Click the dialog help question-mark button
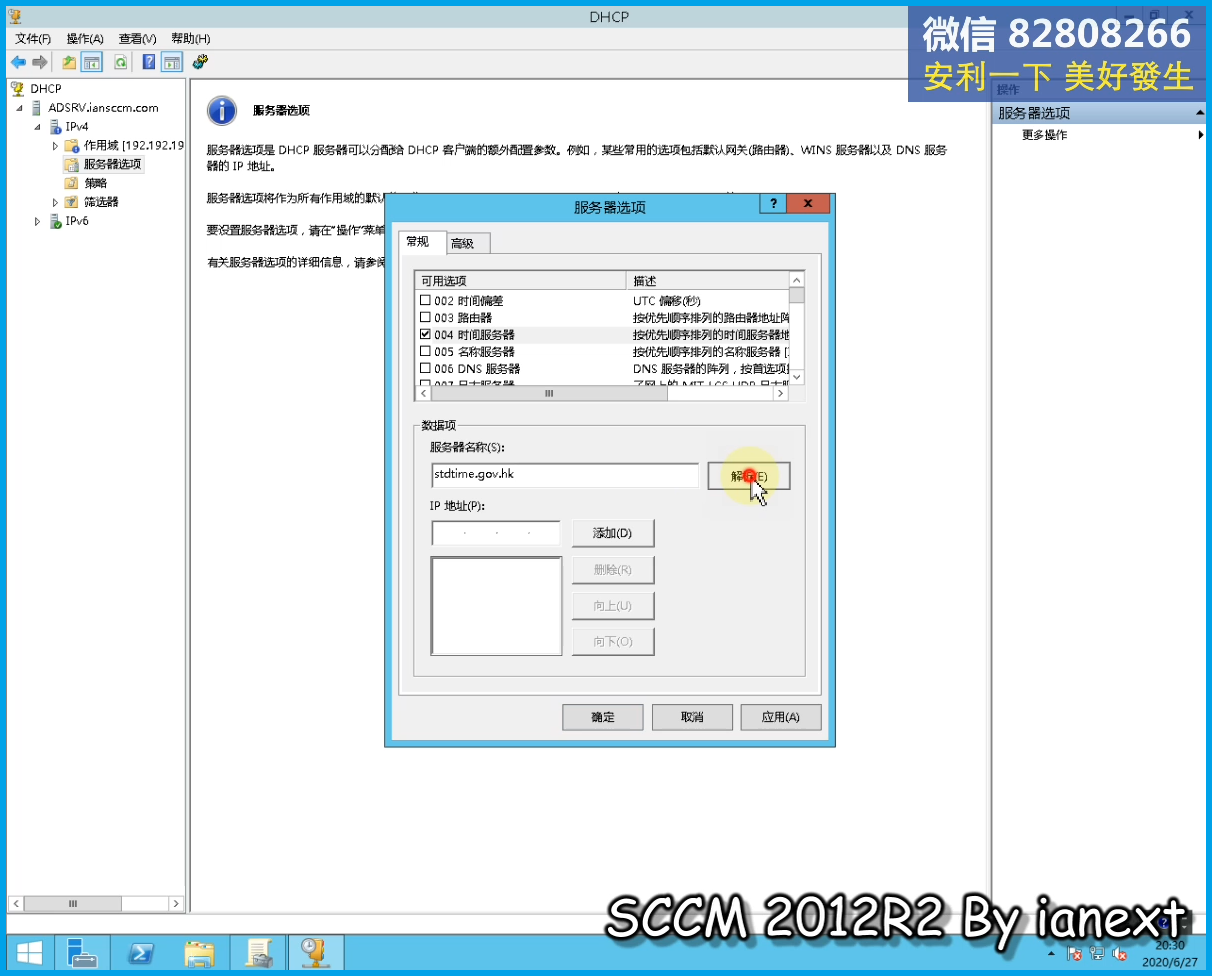1212x976 pixels. click(x=773, y=203)
